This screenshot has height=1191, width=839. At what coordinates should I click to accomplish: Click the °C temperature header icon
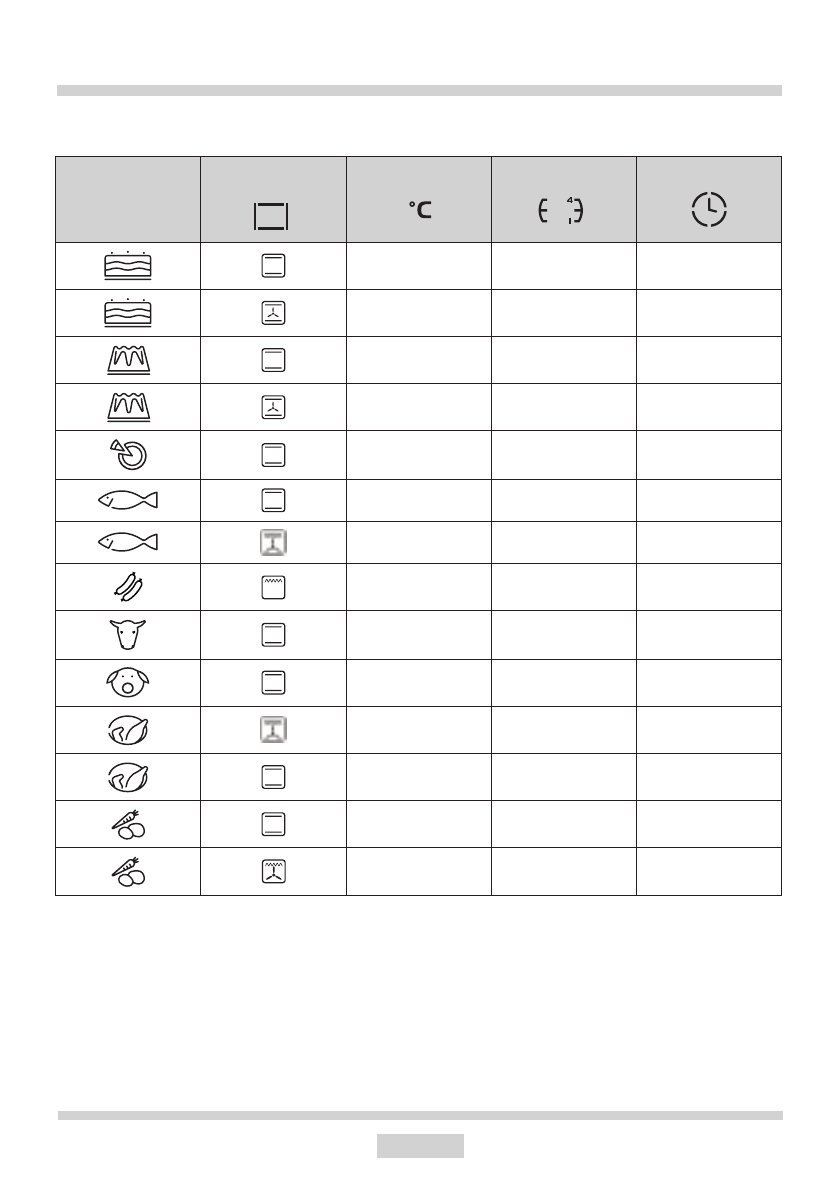click(419, 211)
